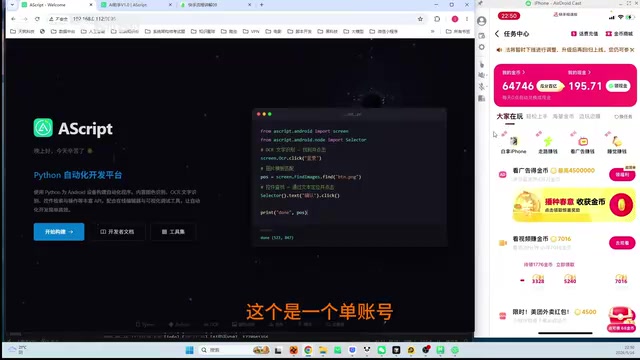Open the 工具集 button
This screenshot has width=640, height=360.
[x=173, y=232]
